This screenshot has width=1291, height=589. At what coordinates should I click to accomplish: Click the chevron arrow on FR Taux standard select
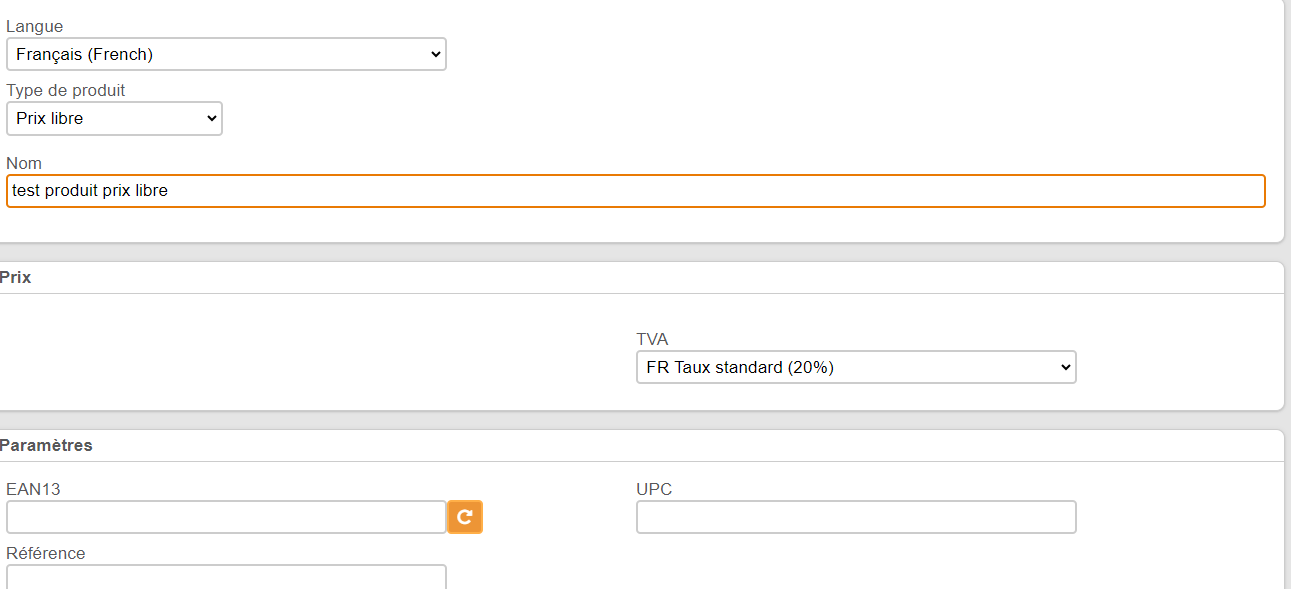(1065, 367)
